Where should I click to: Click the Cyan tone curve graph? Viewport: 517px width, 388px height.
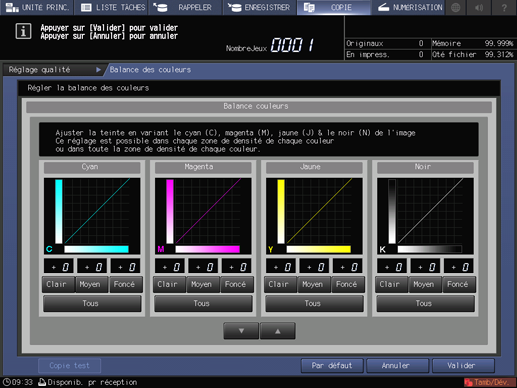click(92, 216)
